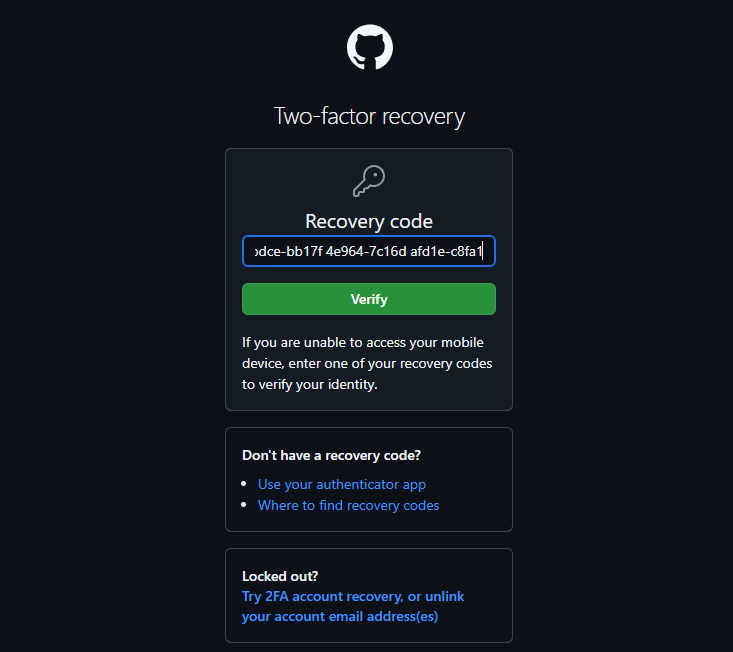Focus the Recovery code input field

(368, 251)
